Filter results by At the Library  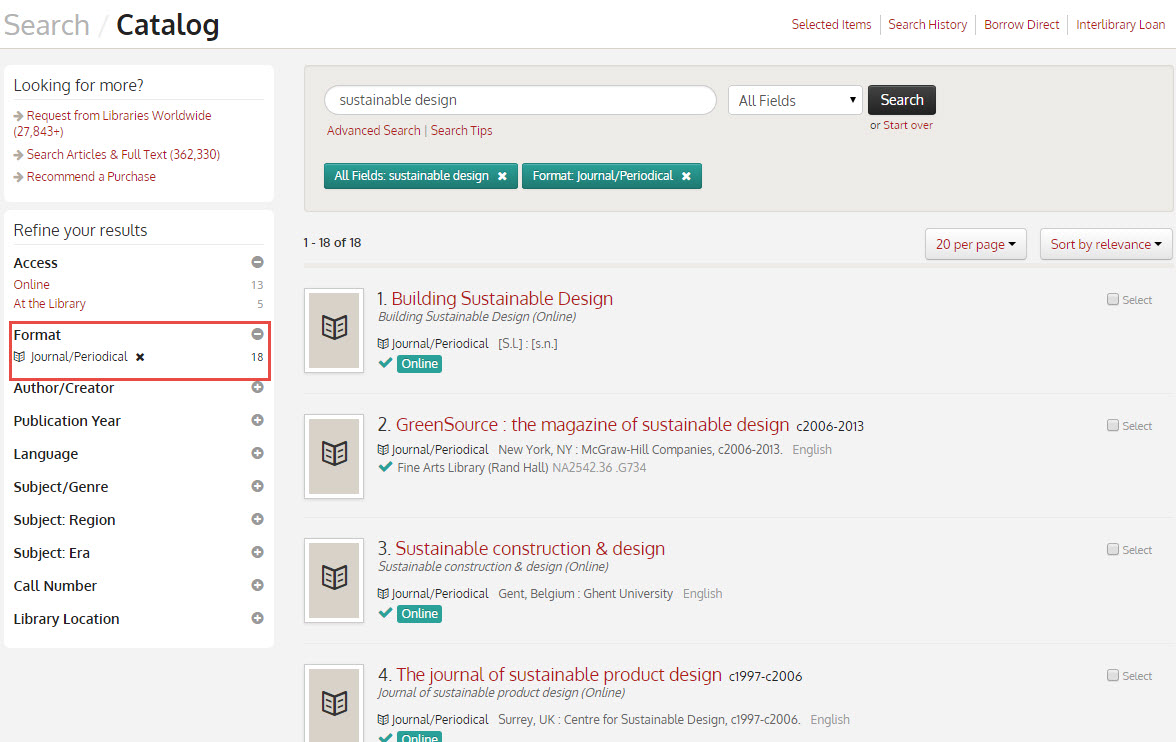50,304
